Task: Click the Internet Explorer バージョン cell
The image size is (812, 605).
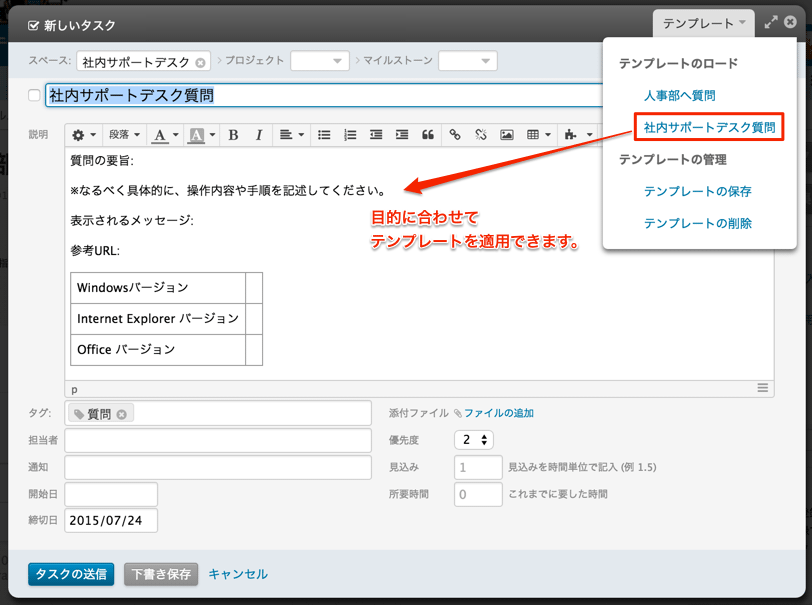Action: pyautogui.click(x=158, y=319)
